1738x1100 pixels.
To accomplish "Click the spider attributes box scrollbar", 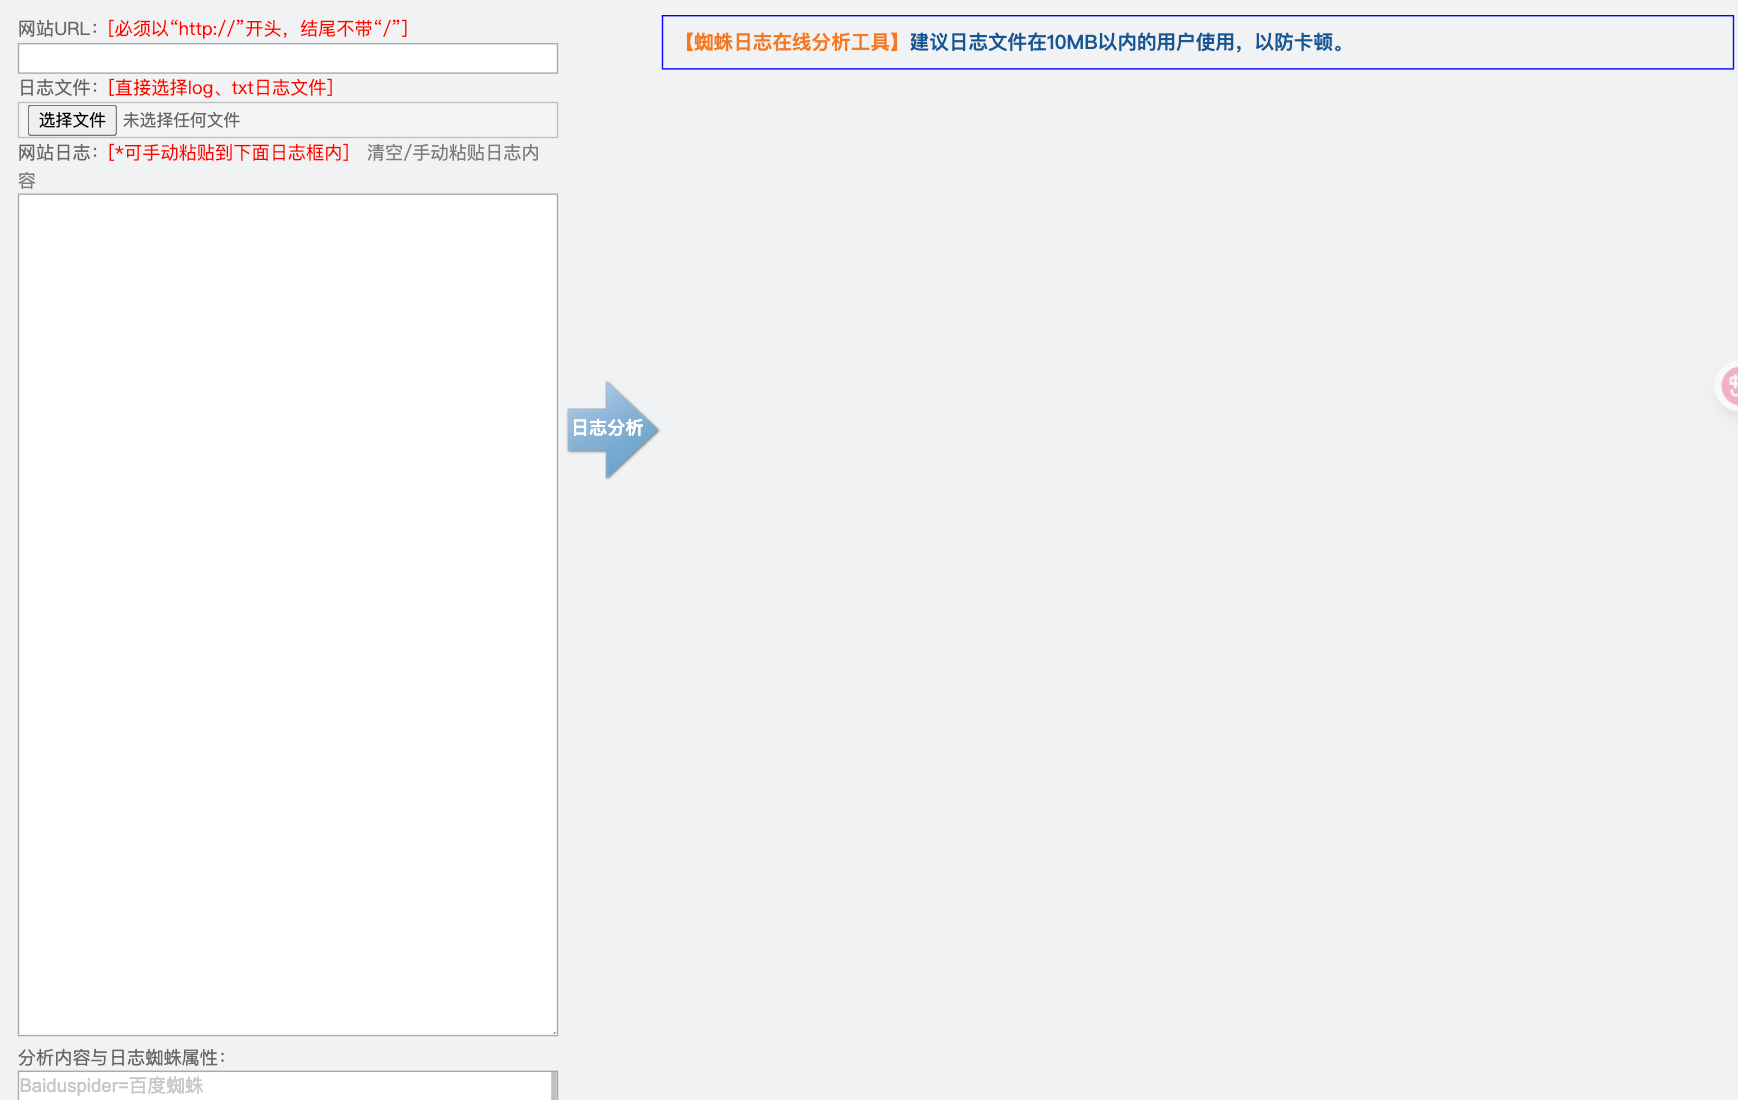I will pyautogui.click(x=554, y=1086).
